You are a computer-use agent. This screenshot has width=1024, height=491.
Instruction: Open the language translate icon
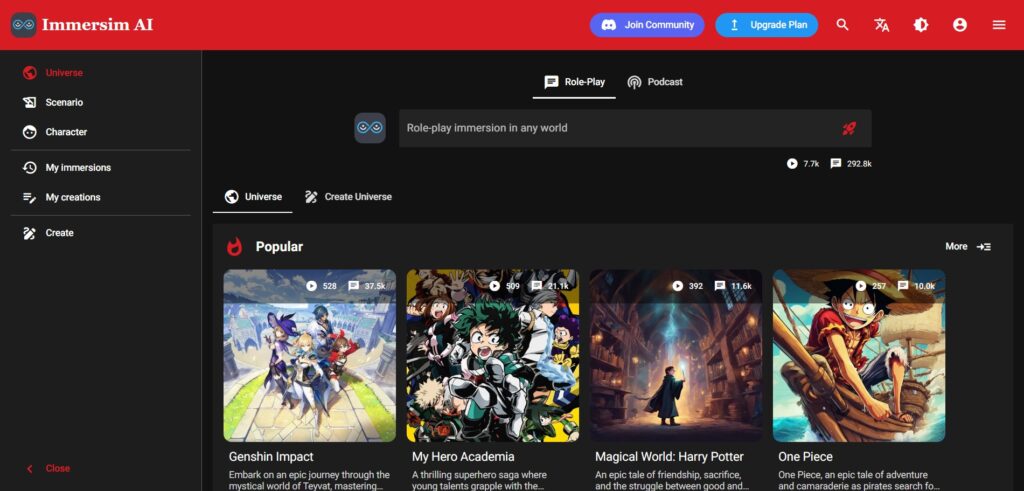tap(882, 25)
